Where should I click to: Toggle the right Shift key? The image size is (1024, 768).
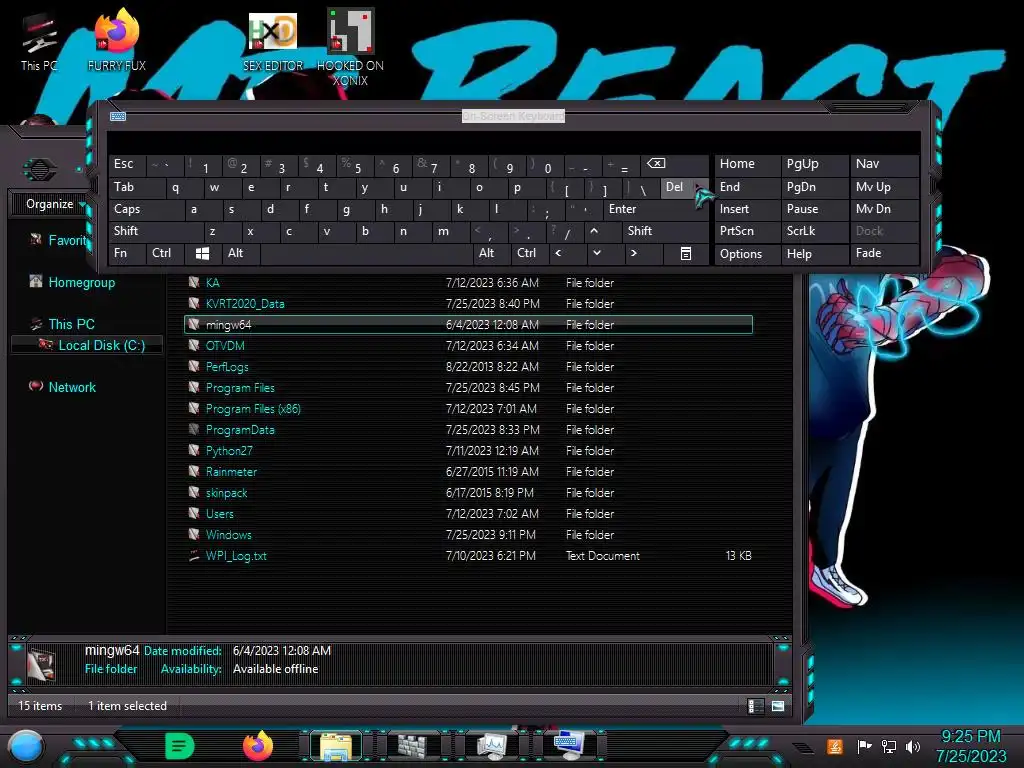tap(665, 231)
